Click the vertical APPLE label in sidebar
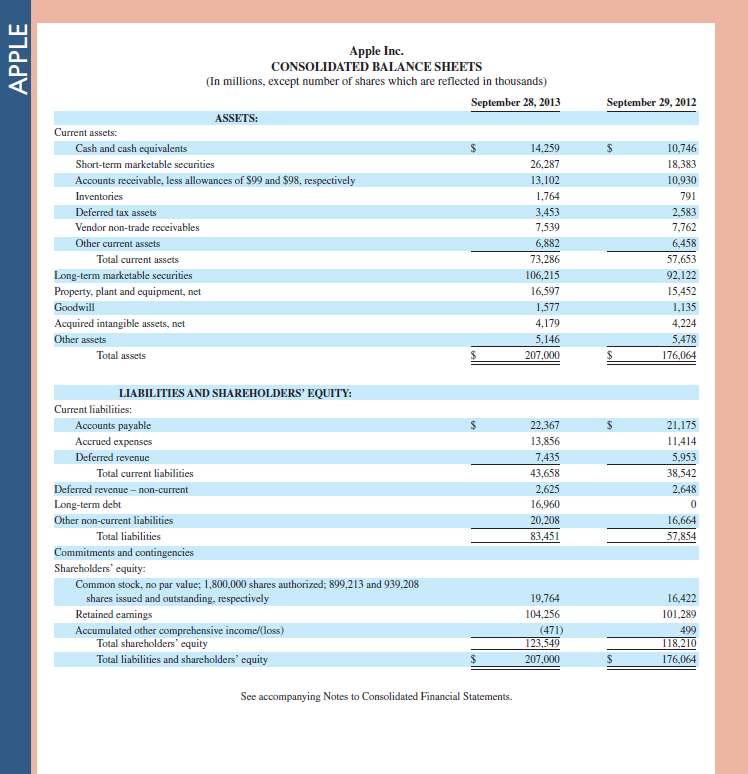Screen dimensions: 748x774 click(17, 61)
